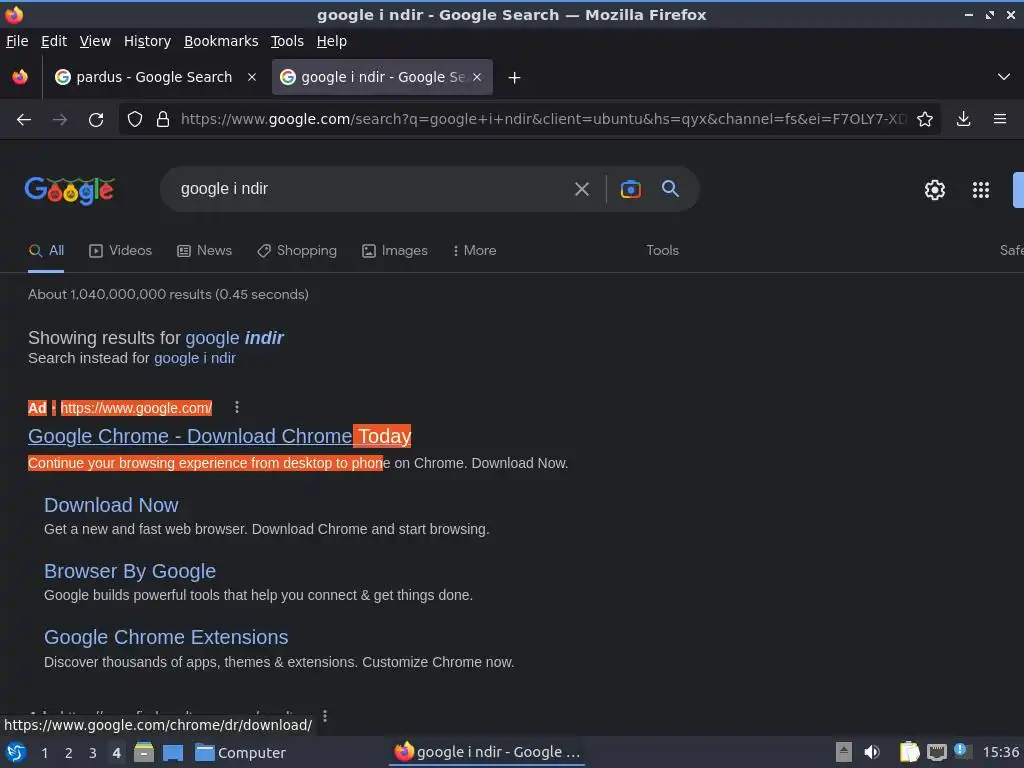The width and height of the screenshot is (1024, 768).
Task: Open the Google apps grid
Action: (981, 190)
